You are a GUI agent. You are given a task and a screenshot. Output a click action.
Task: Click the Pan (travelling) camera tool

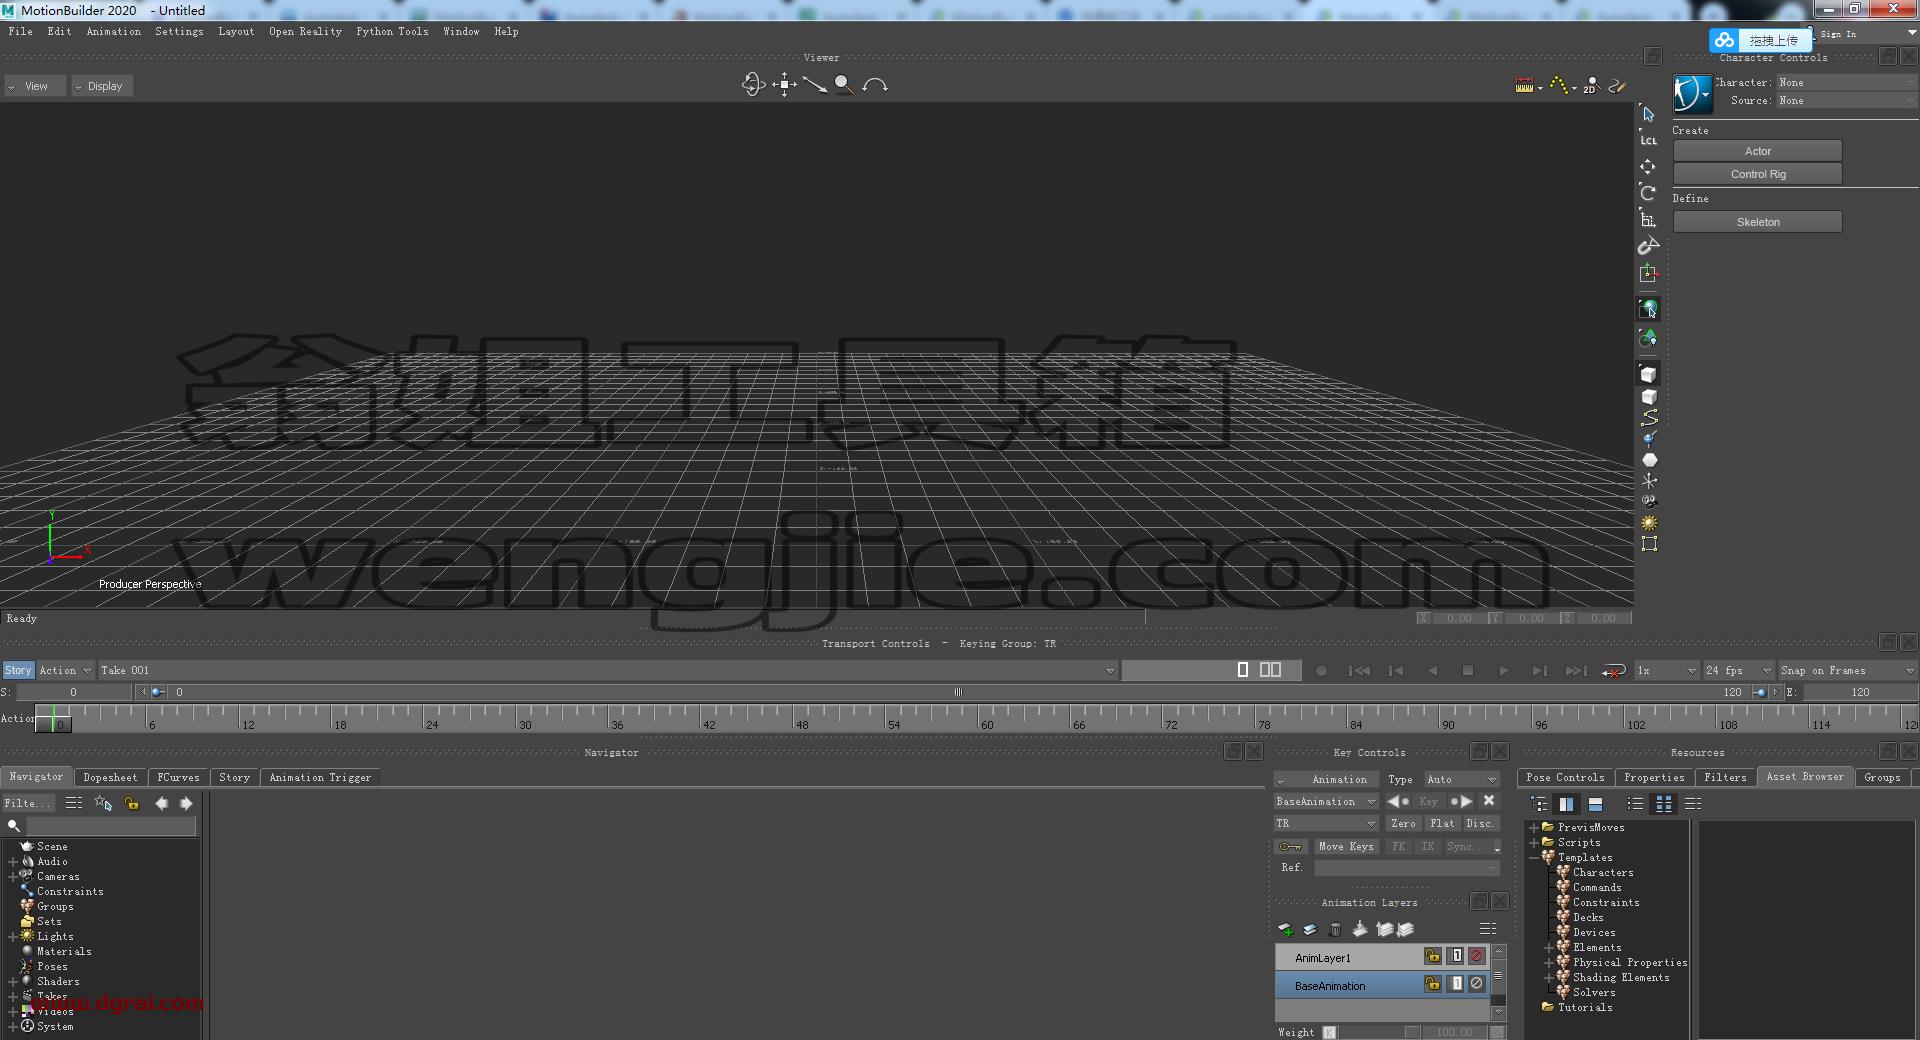pos(784,85)
